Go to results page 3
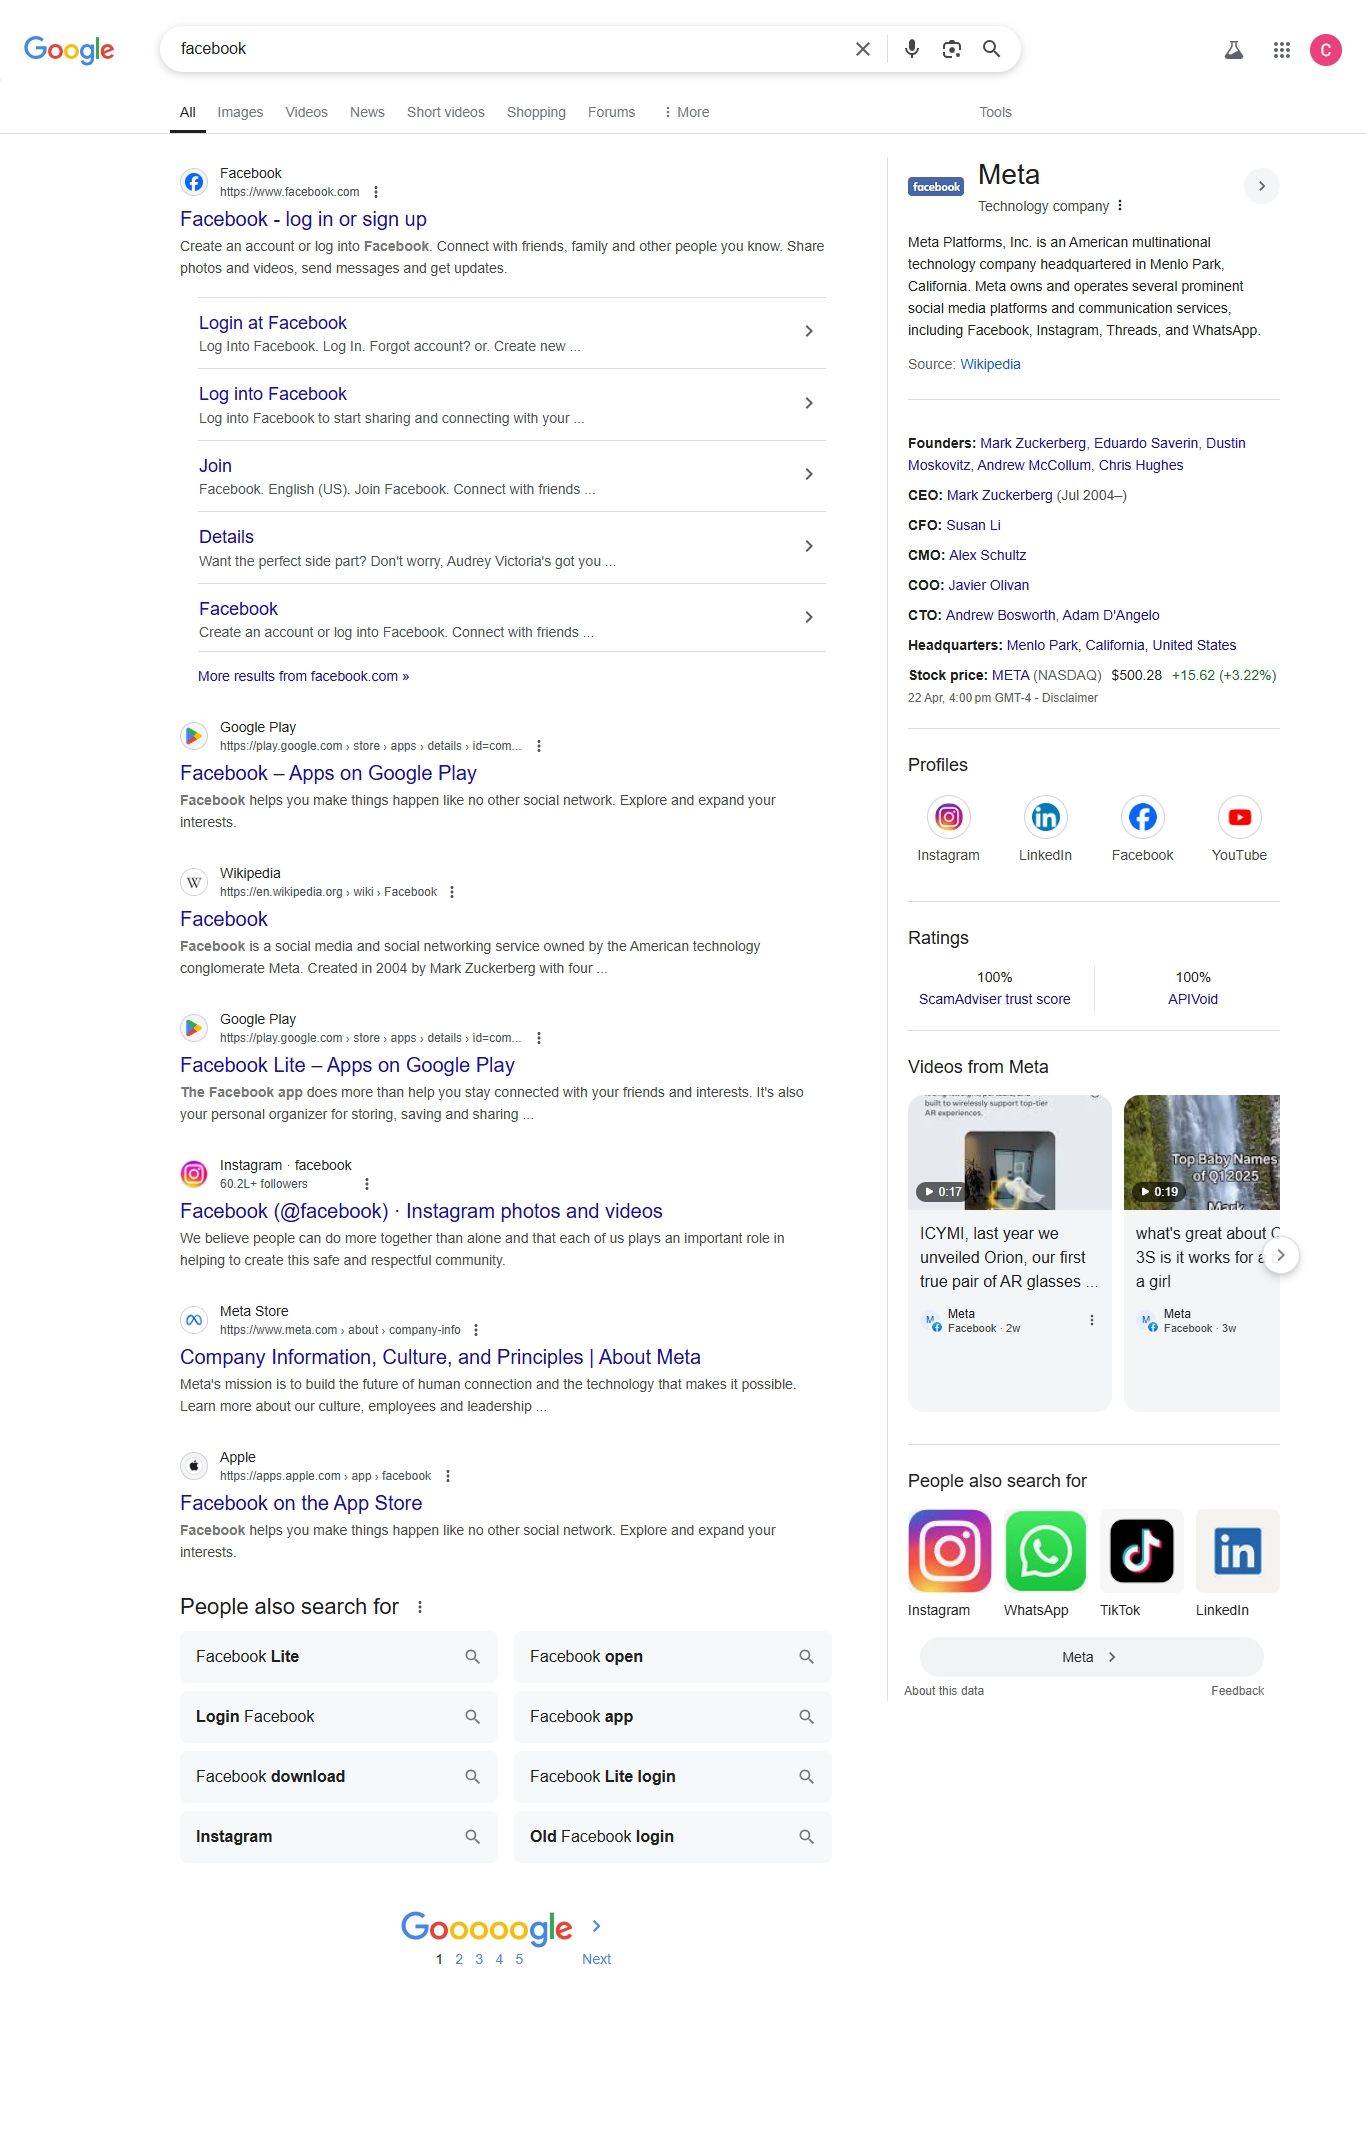This screenshot has height=2142, width=1366. 479,1959
